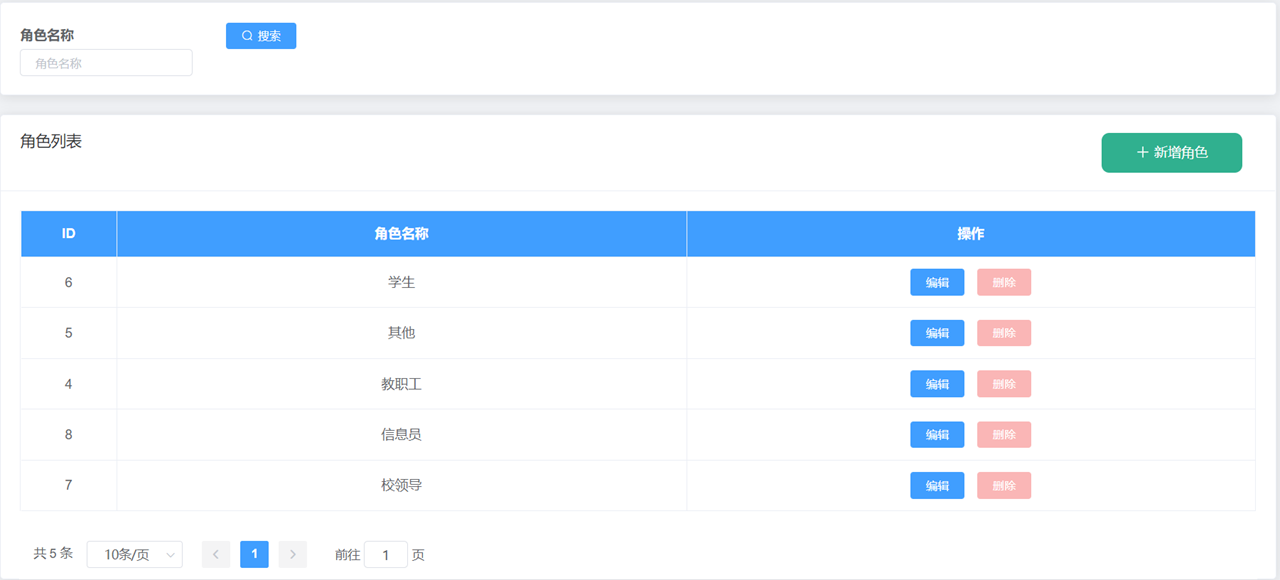1280x580 pixels.
Task: Select the 角色名称 search input field
Action: [105, 62]
